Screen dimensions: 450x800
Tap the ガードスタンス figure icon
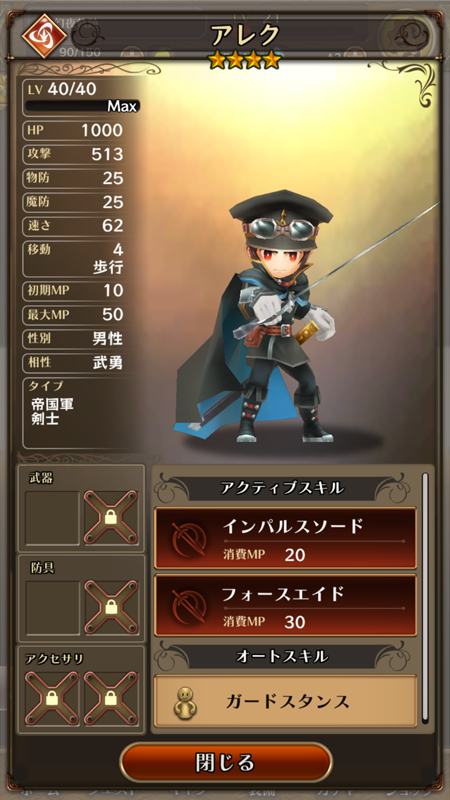(182, 702)
